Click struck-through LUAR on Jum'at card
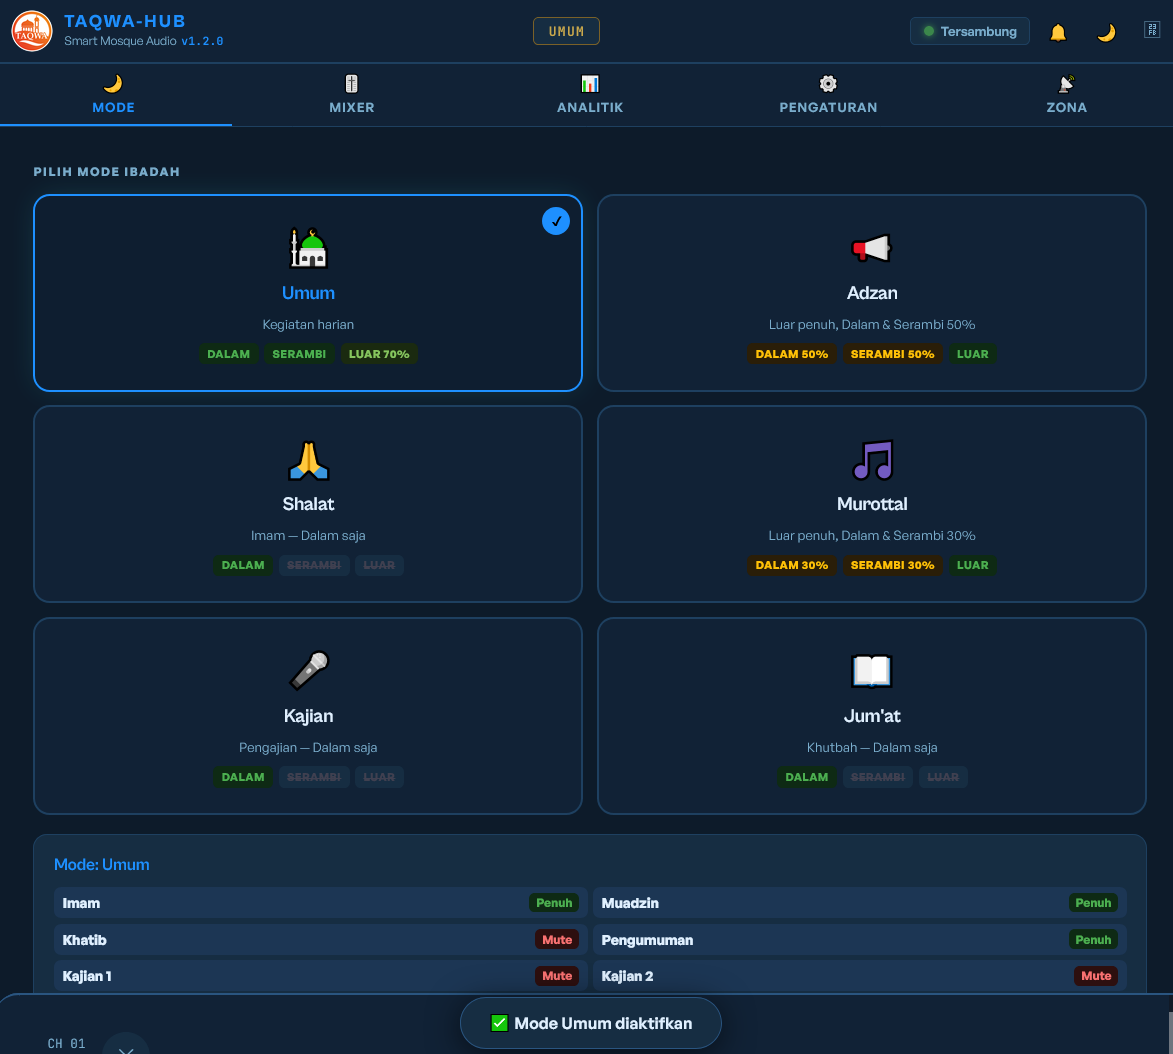Image resolution: width=1173 pixels, height=1054 pixels. (x=943, y=777)
